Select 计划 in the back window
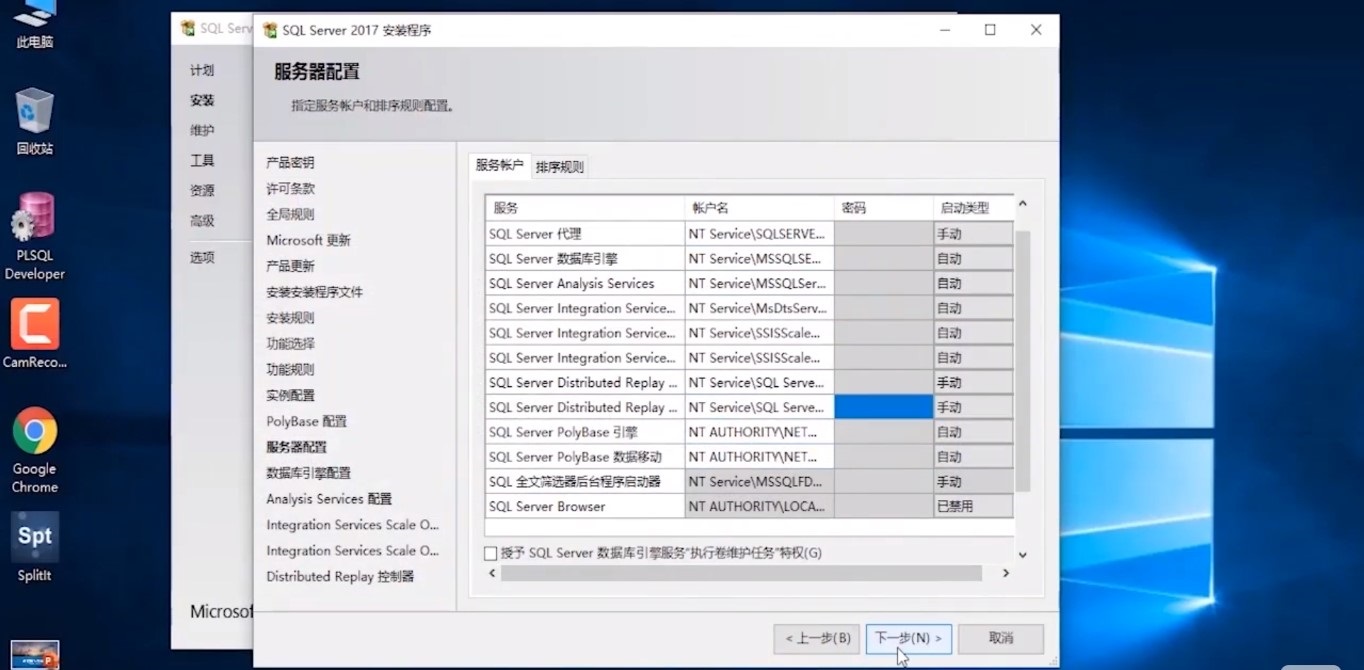 [x=202, y=70]
